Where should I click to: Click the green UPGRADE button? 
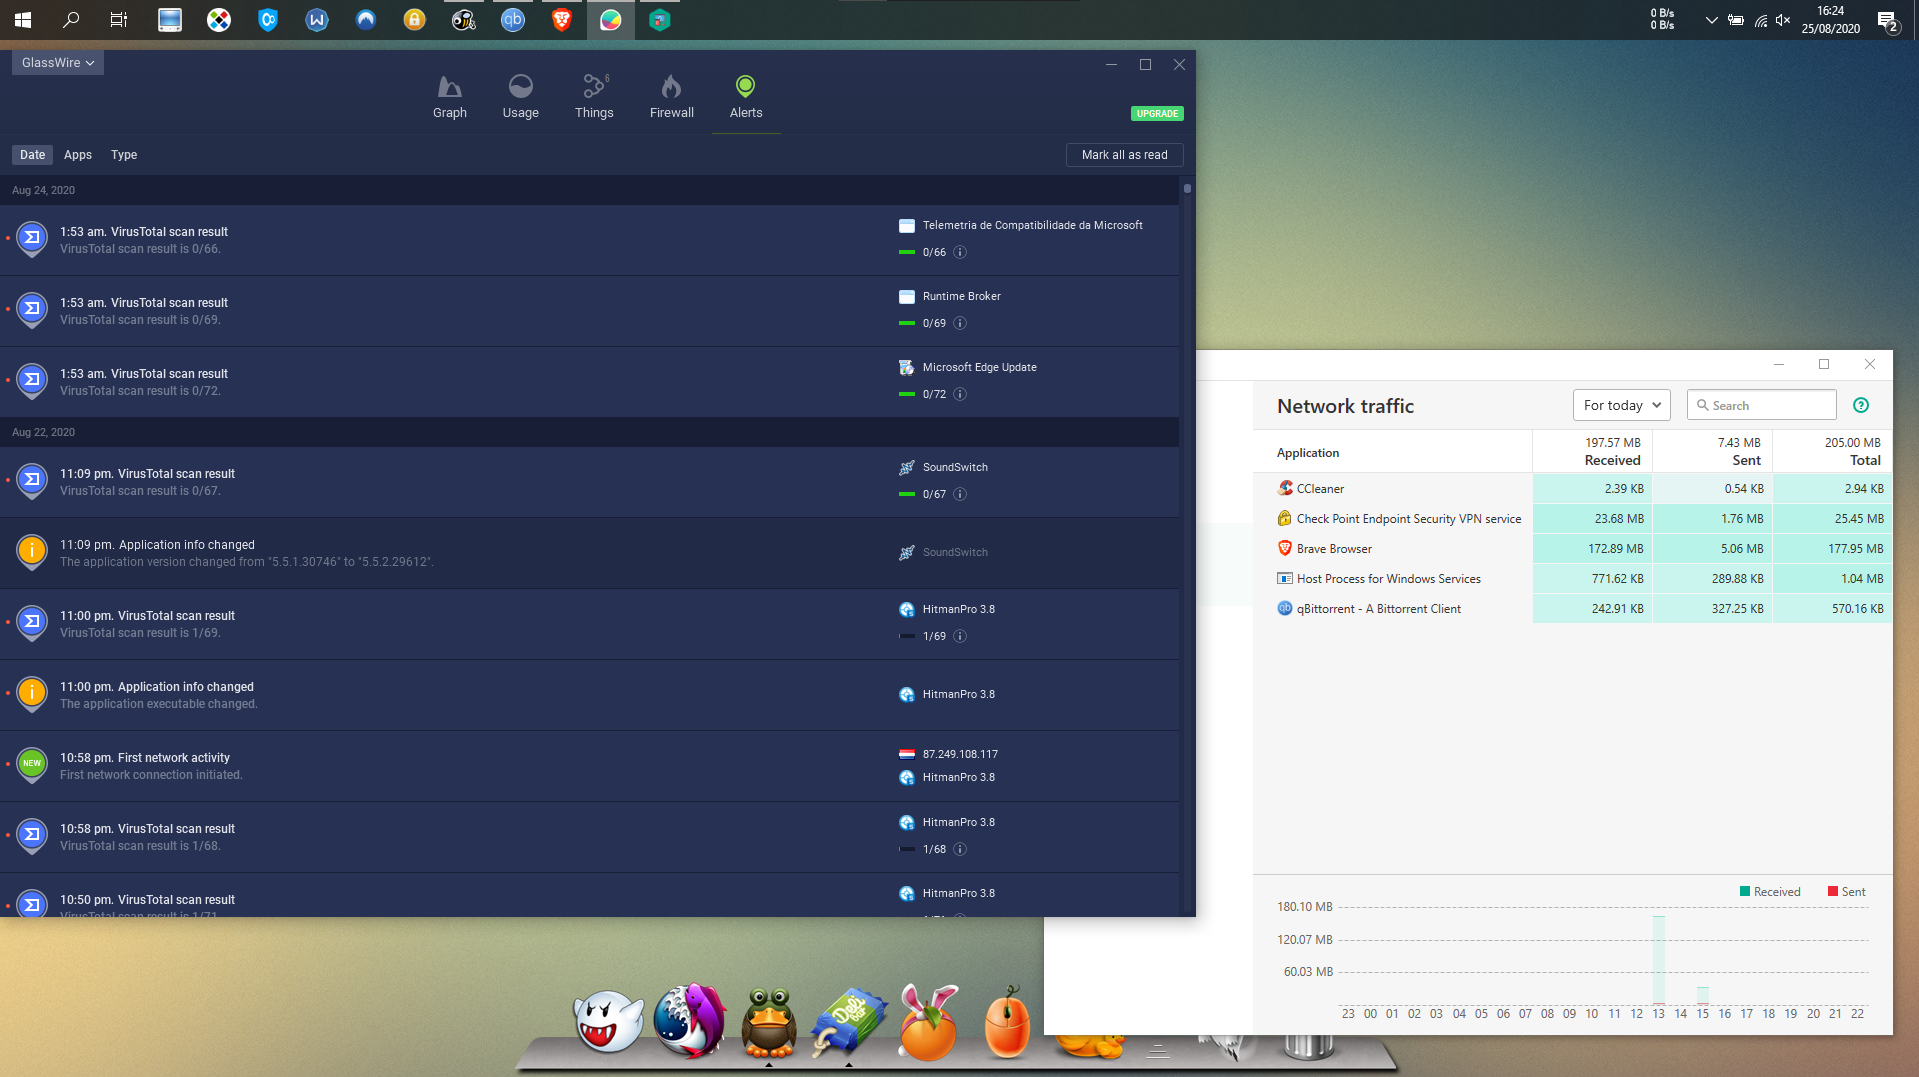[1157, 114]
